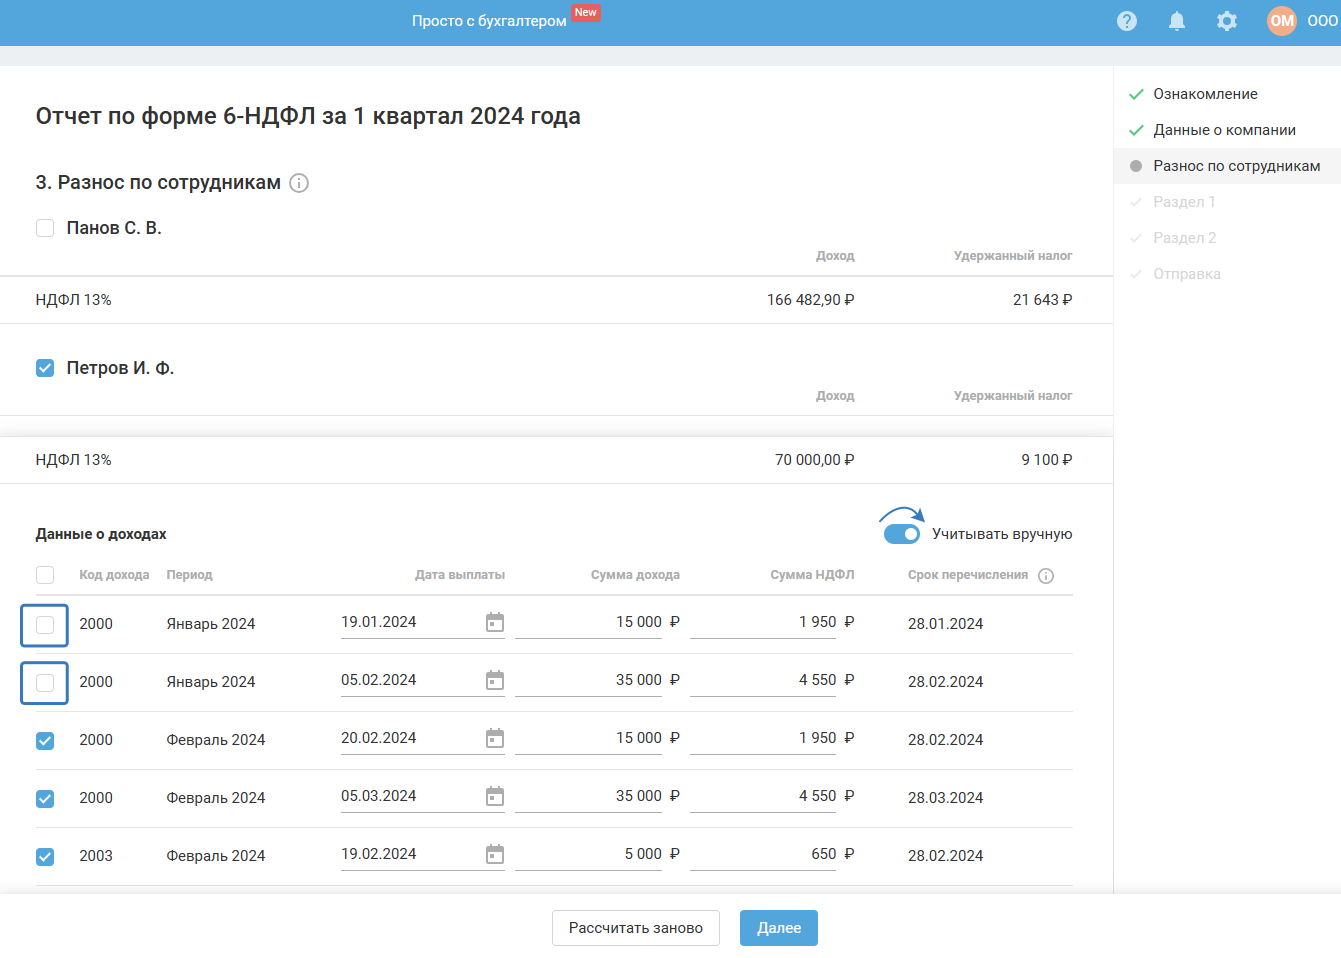Open notifications bell icon
The width and height of the screenshot is (1341, 958).
[x=1177, y=21]
